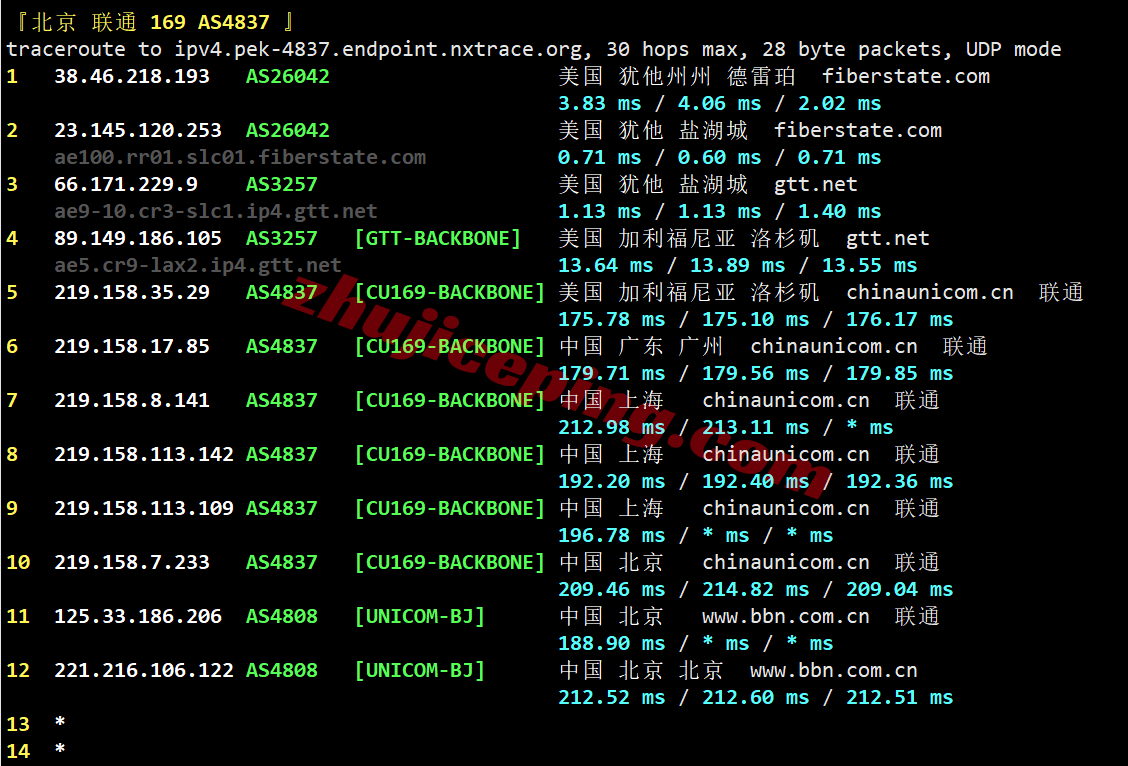The width and height of the screenshot is (1128, 766).
Task: Click the IP 66.171.229.9
Action: (126, 184)
